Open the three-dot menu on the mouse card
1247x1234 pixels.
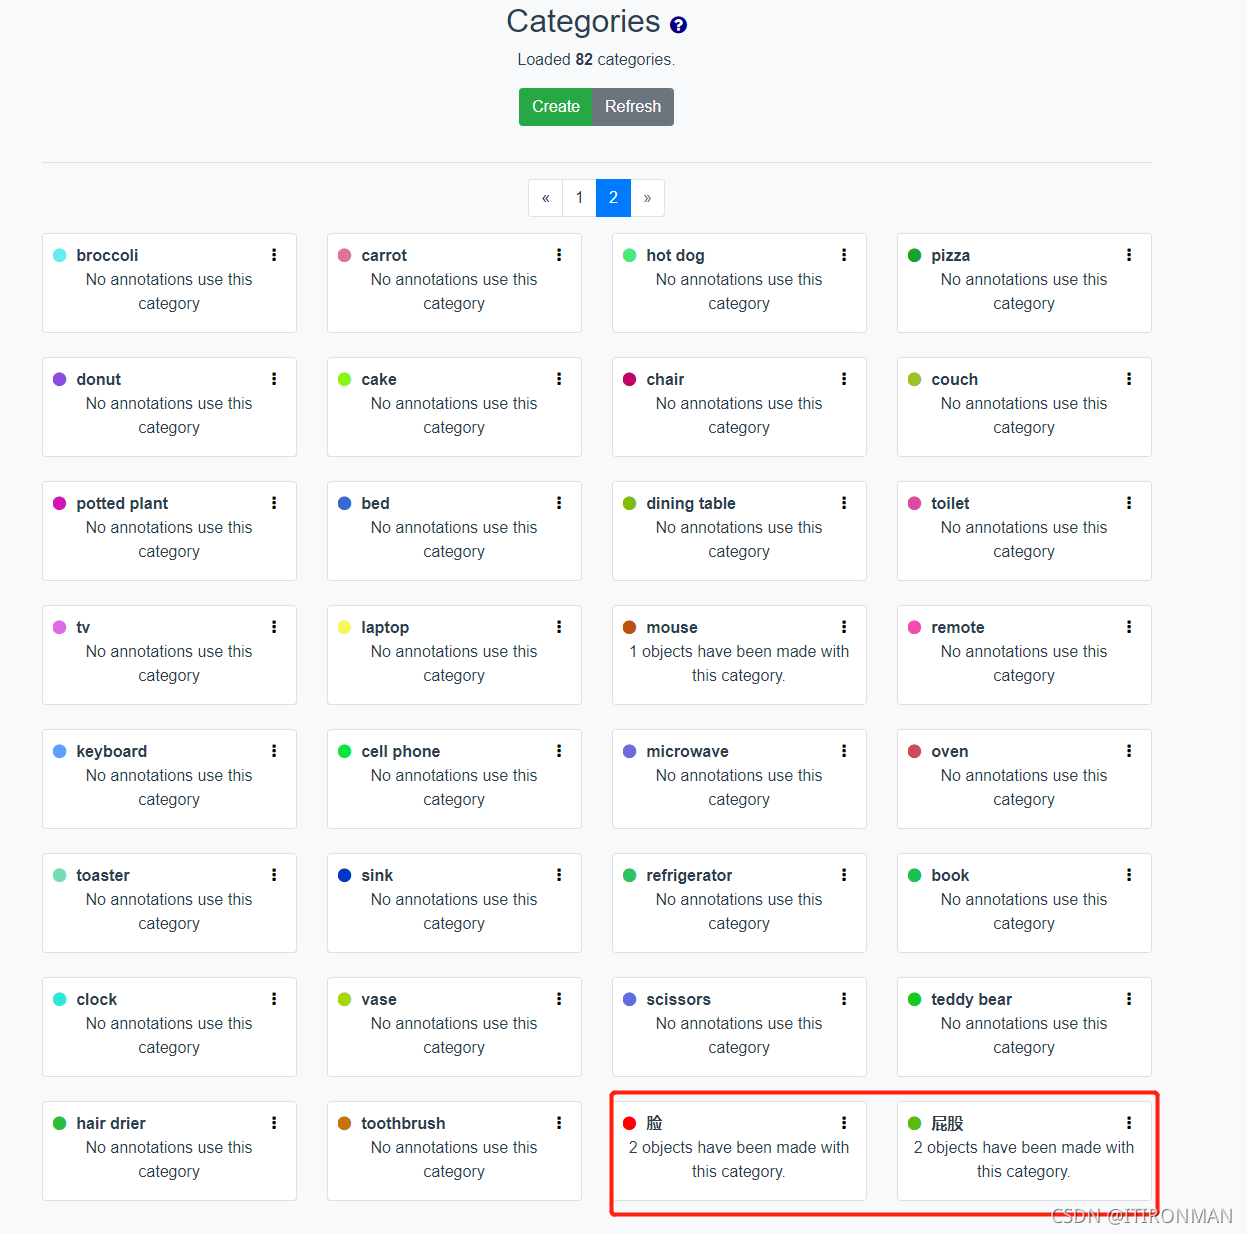point(844,627)
